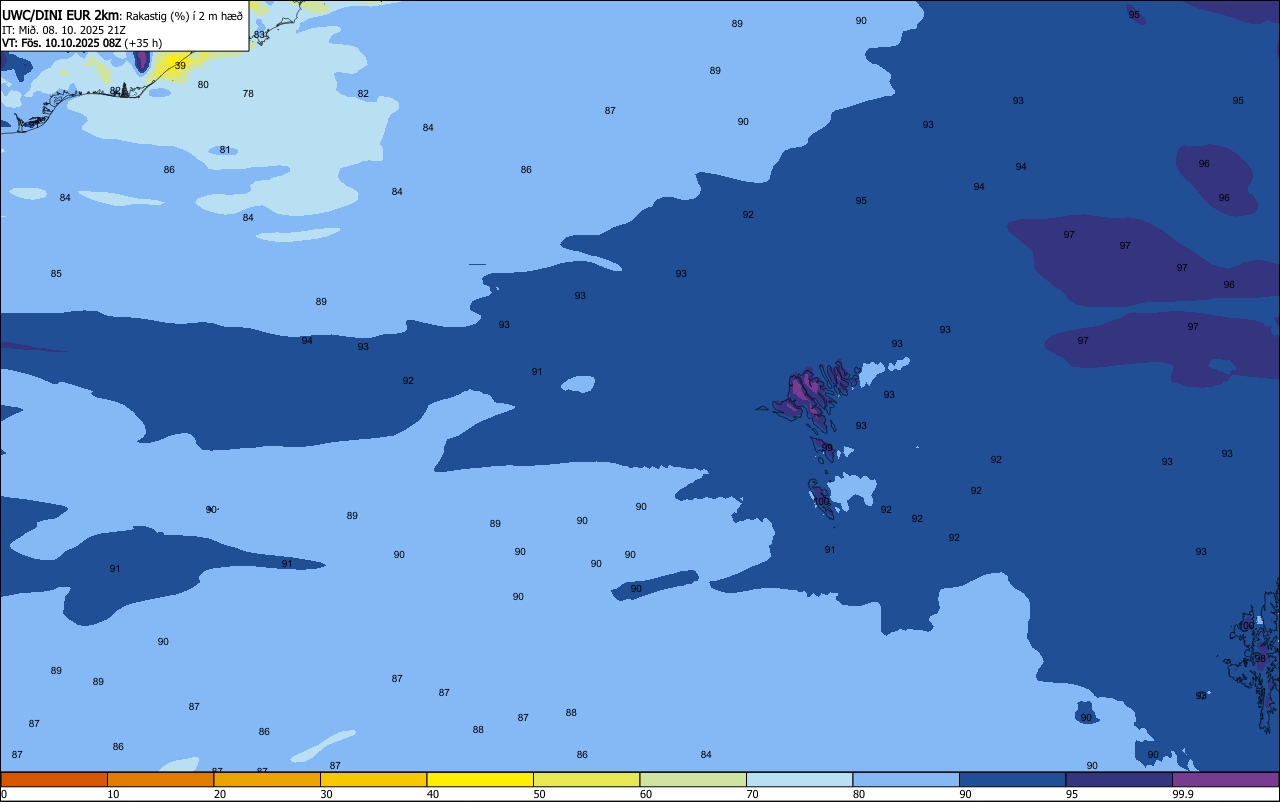Click the 98 humidity value near Shetland
Screen dimensions: 1280x802
[x=1261, y=659]
